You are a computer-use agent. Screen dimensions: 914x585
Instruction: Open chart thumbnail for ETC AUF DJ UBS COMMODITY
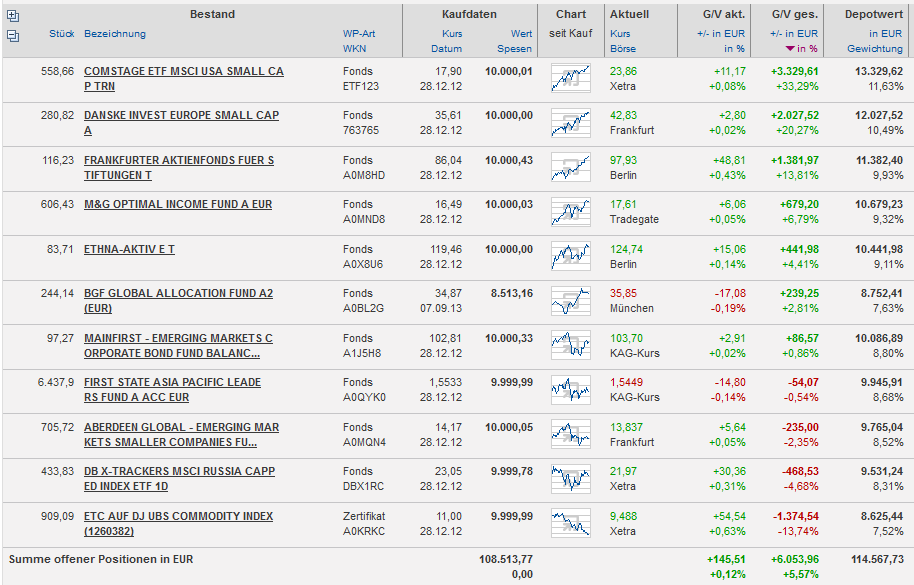[571, 523]
